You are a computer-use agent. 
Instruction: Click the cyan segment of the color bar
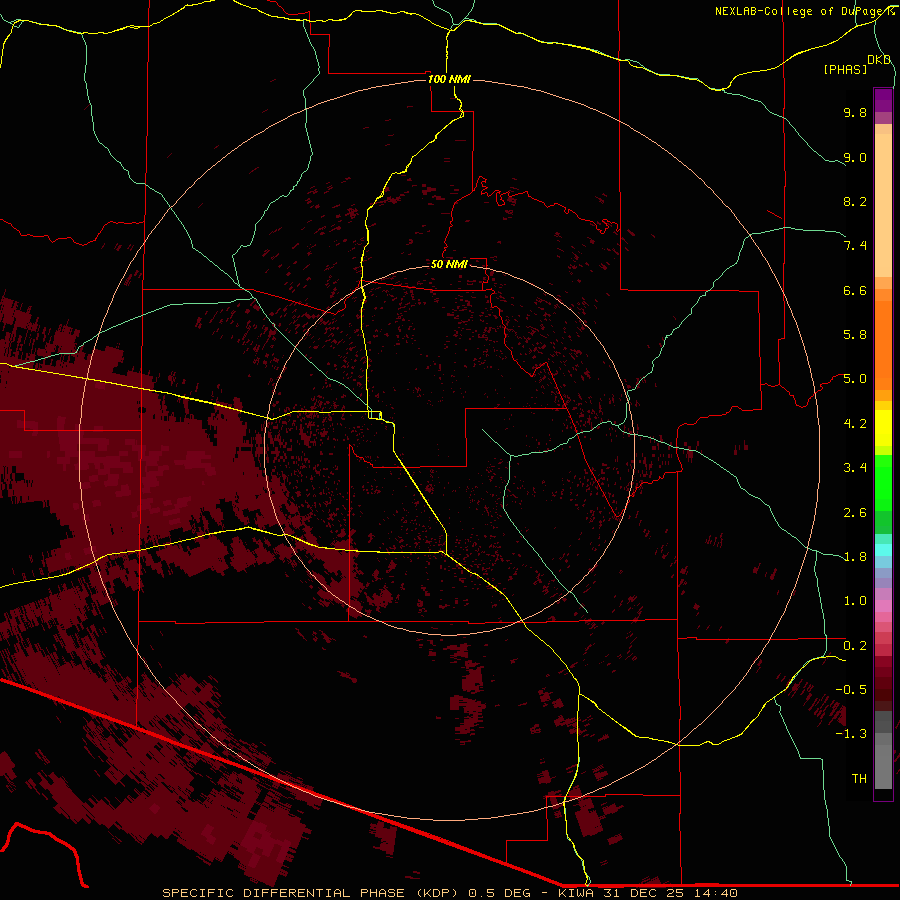point(883,550)
